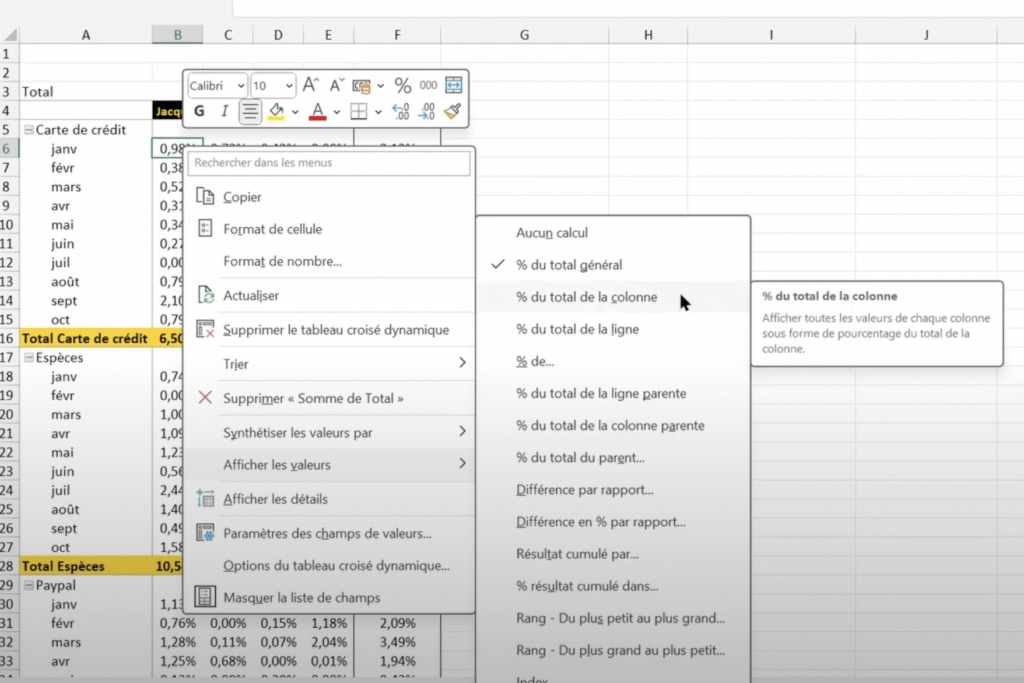Apply accounting number format

click(x=361, y=86)
